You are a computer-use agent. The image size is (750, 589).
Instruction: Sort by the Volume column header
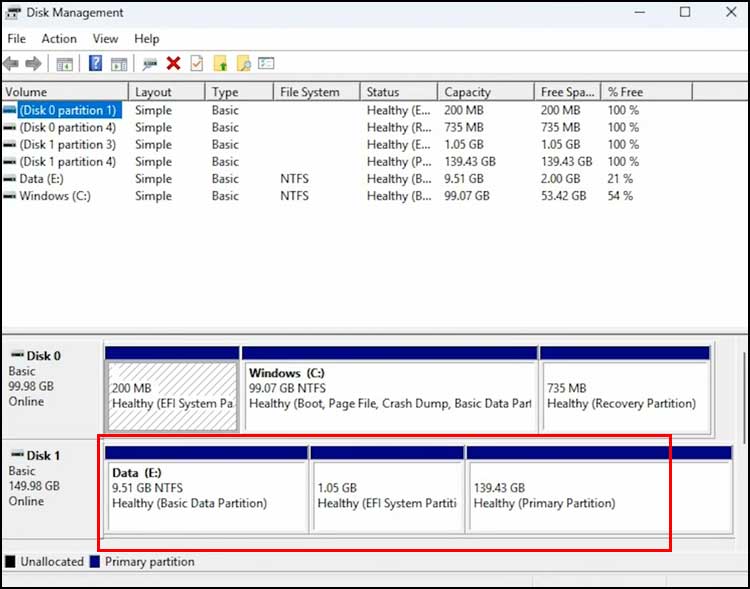pyautogui.click(x=65, y=92)
